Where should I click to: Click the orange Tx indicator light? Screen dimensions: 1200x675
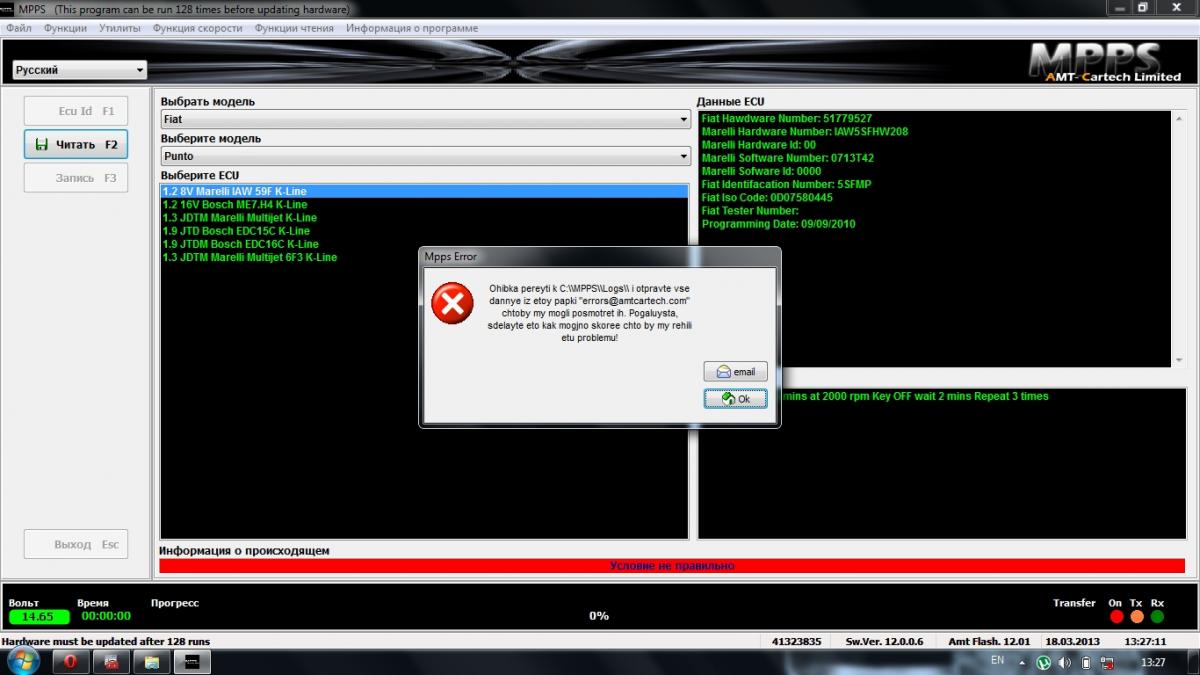pos(1136,617)
